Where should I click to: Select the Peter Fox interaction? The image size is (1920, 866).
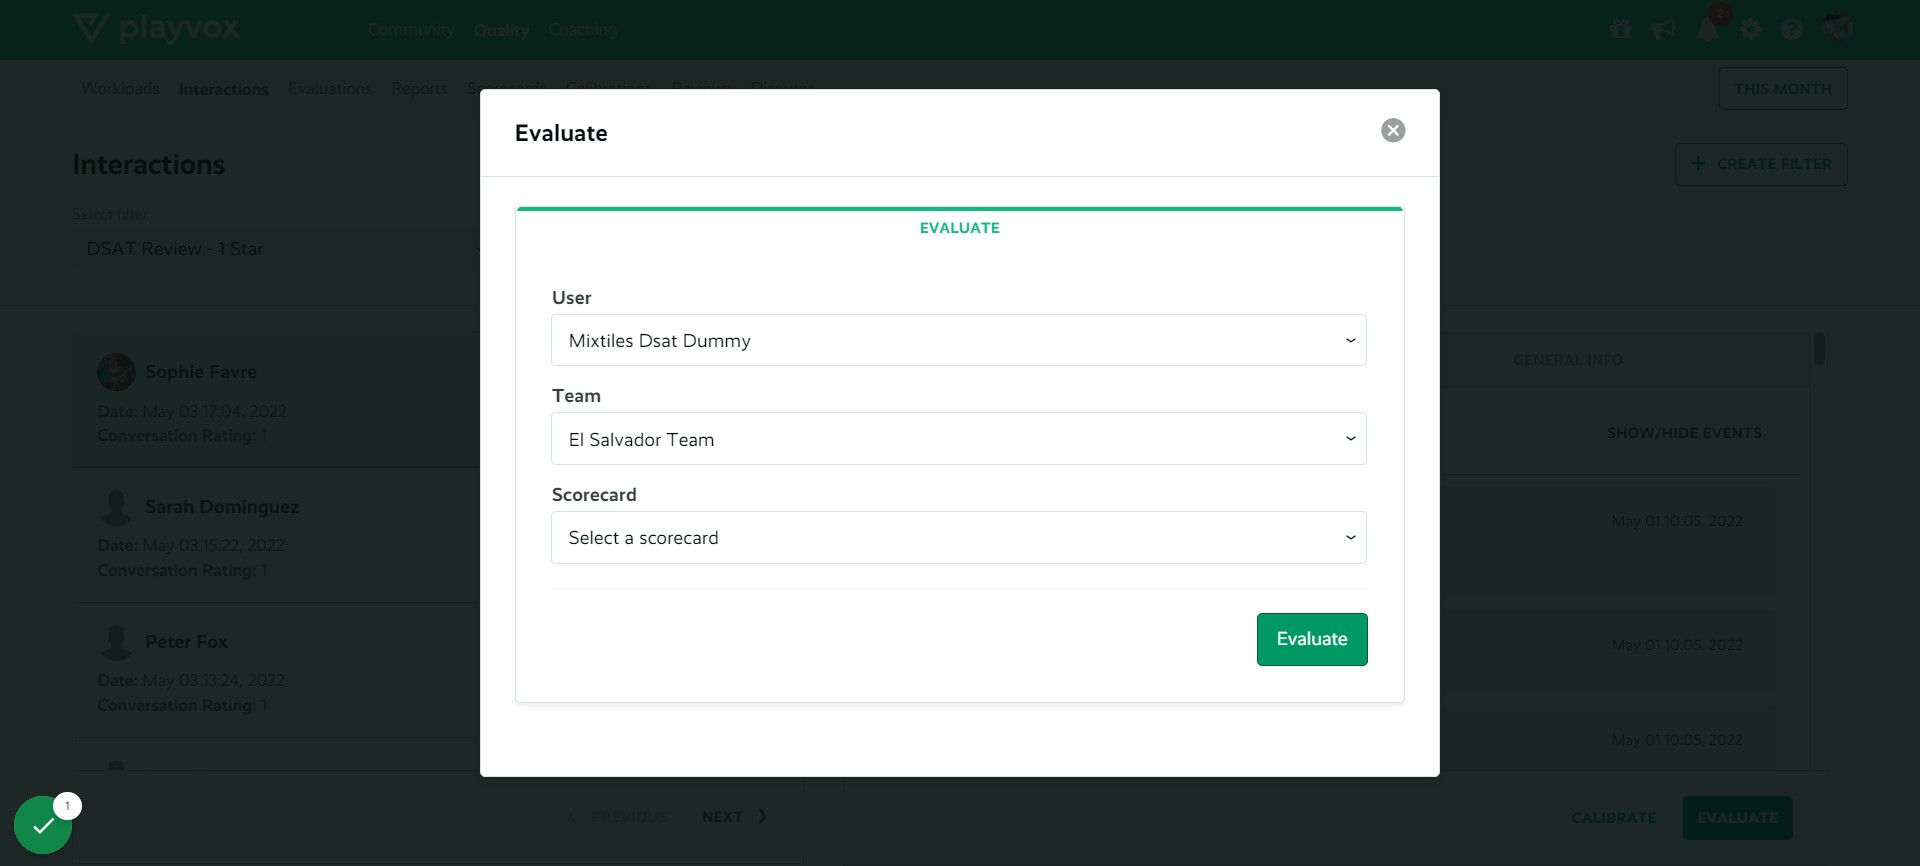pos(276,670)
